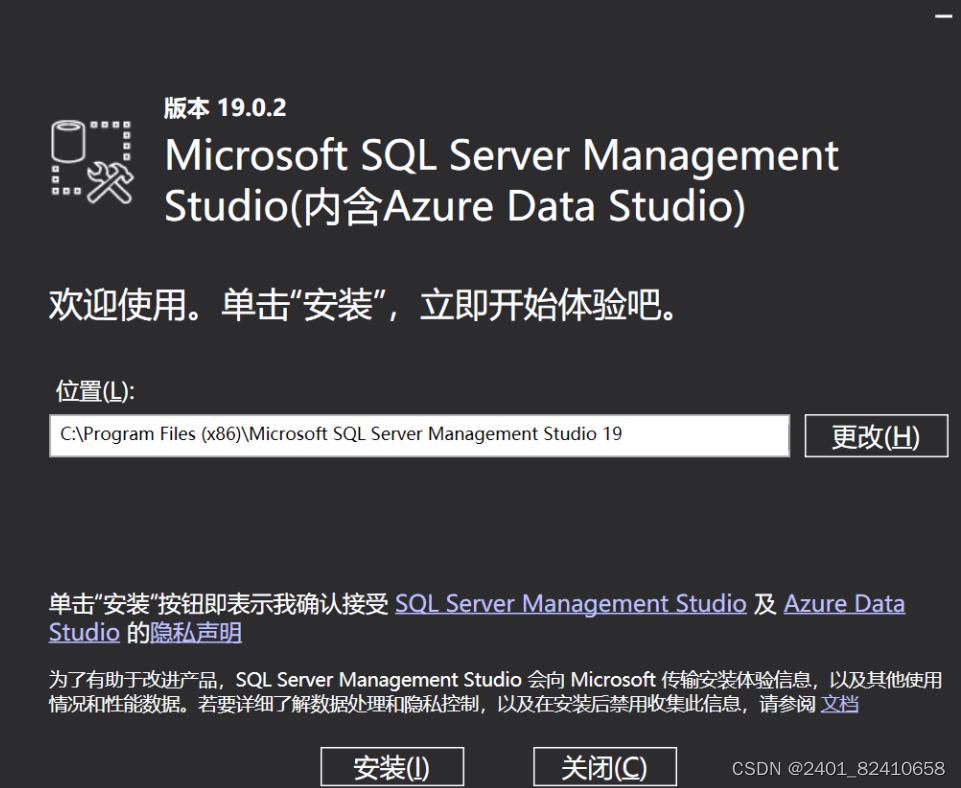Click into the 位置 install path field
Viewport: 961px width, 788px height.
coord(419,435)
